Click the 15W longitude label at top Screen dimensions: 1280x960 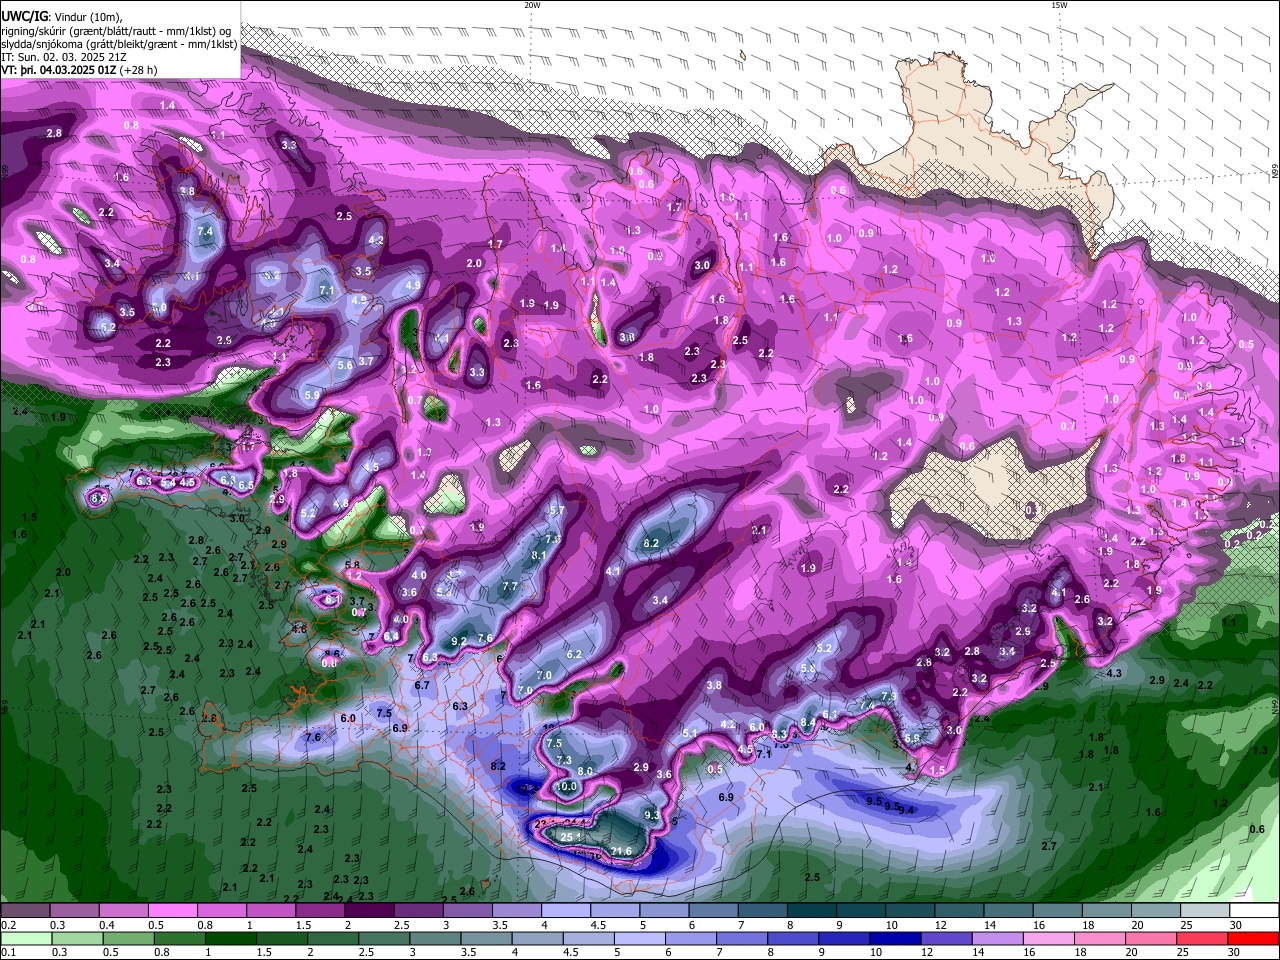(x=1059, y=5)
